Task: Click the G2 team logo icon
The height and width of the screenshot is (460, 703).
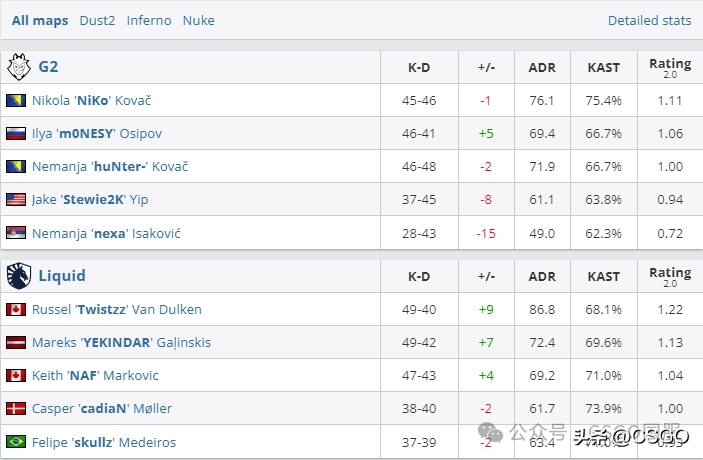Action: click(x=18, y=67)
